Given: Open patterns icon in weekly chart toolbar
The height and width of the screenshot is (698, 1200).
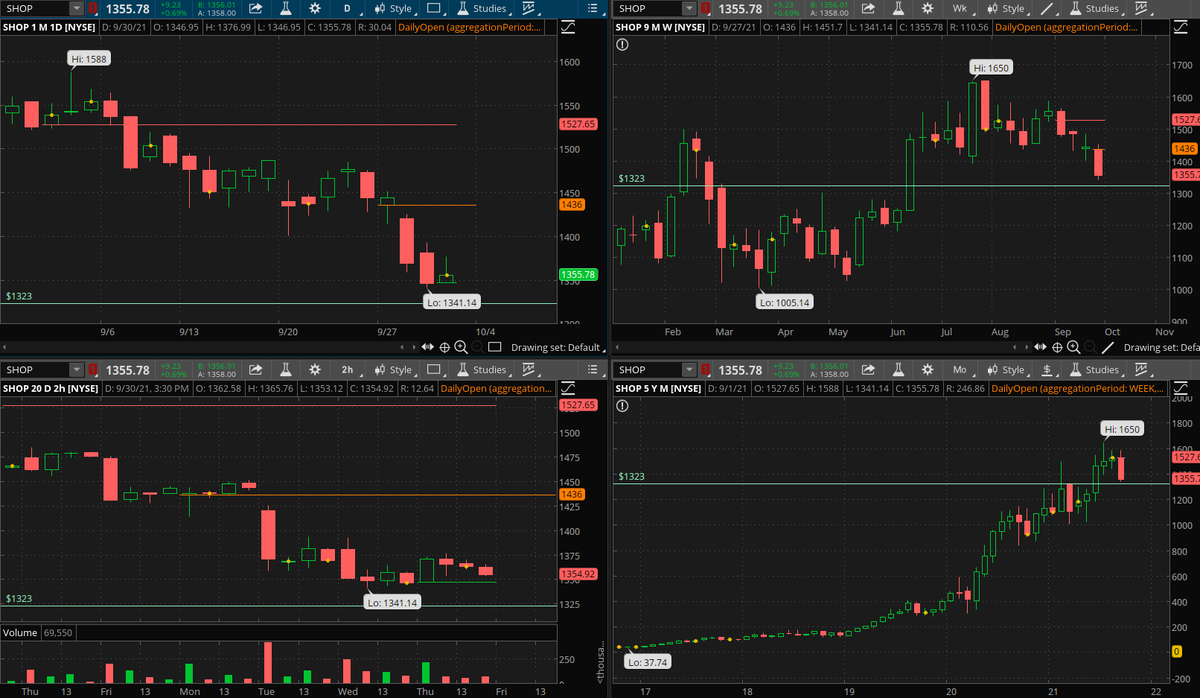Looking at the screenshot, I should pos(1141,8).
